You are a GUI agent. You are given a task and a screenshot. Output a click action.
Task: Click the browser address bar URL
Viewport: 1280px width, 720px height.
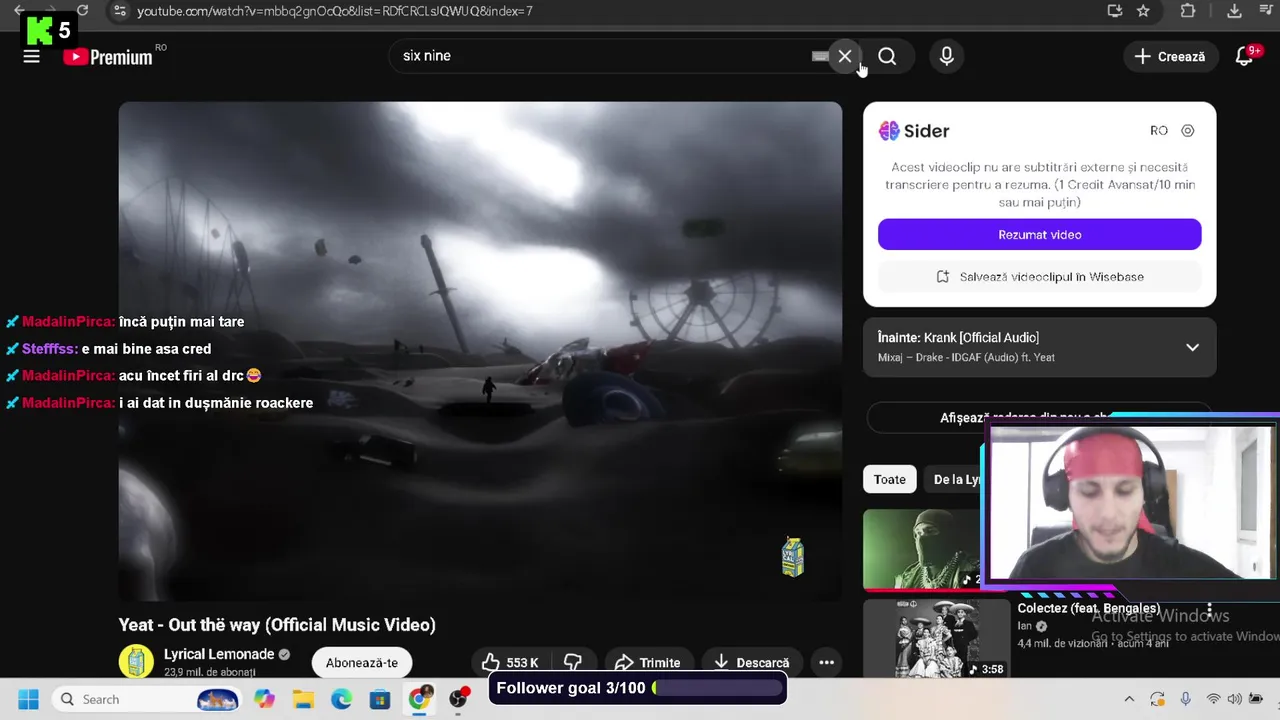[x=335, y=11]
